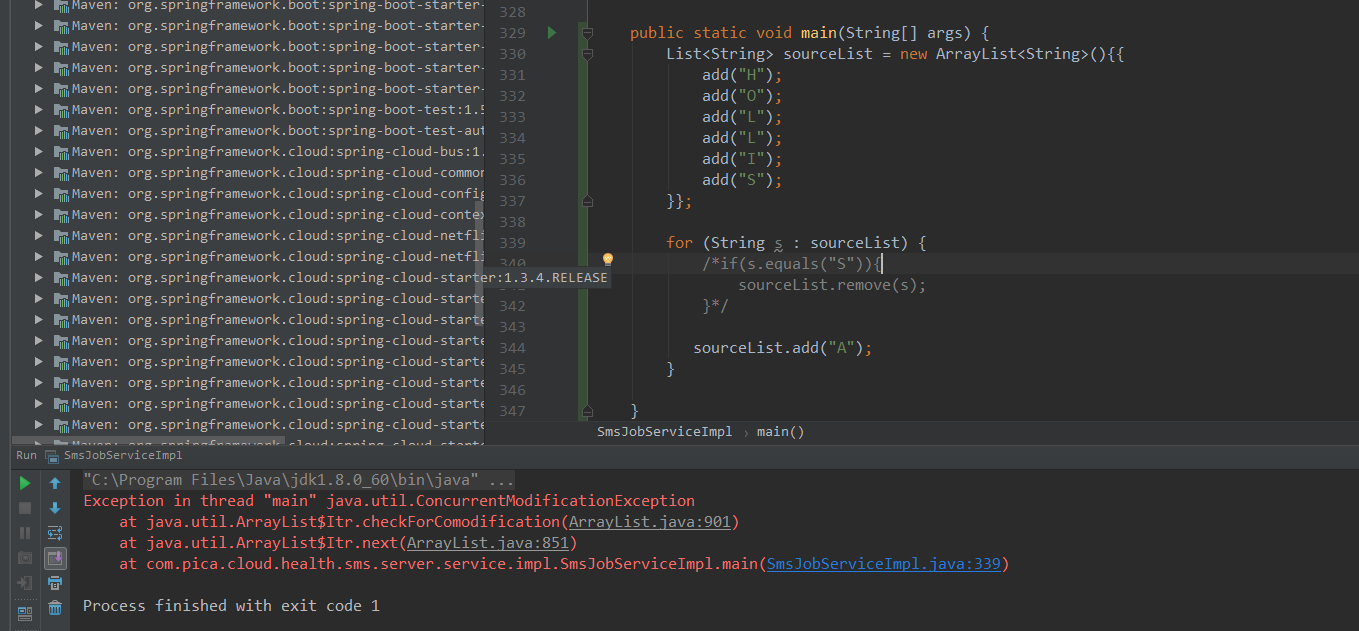Clear all console output using trash icon
This screenshot has width=1359, height=631.
coord(55,607)
